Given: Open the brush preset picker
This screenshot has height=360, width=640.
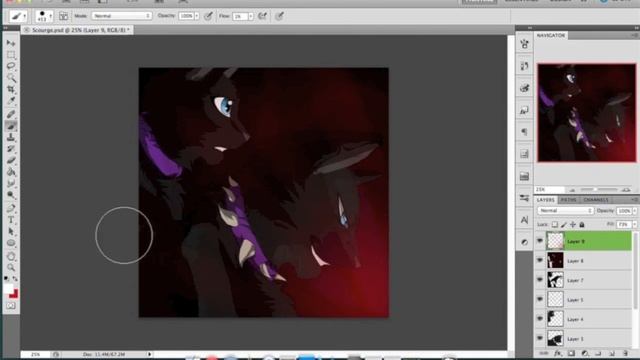Looking at the screenshot, I should pyautogui.click(x=44, y=16).
